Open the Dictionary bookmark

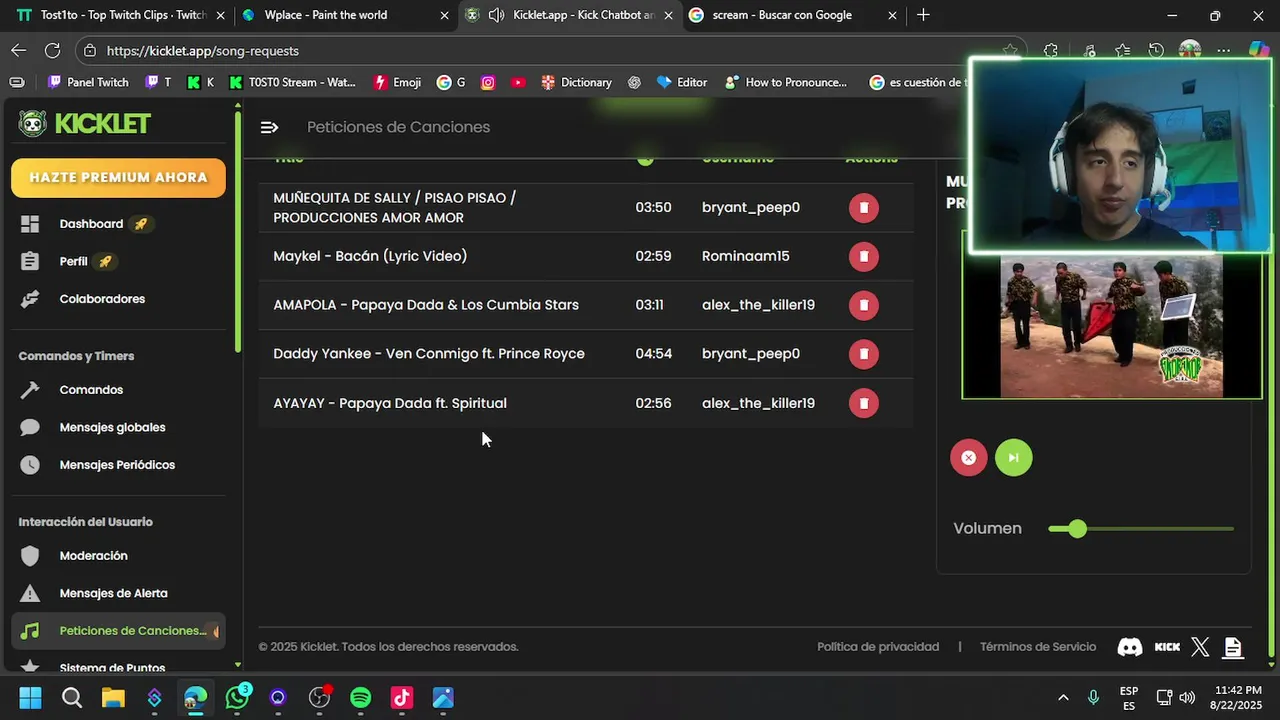(x=576, y=82)
